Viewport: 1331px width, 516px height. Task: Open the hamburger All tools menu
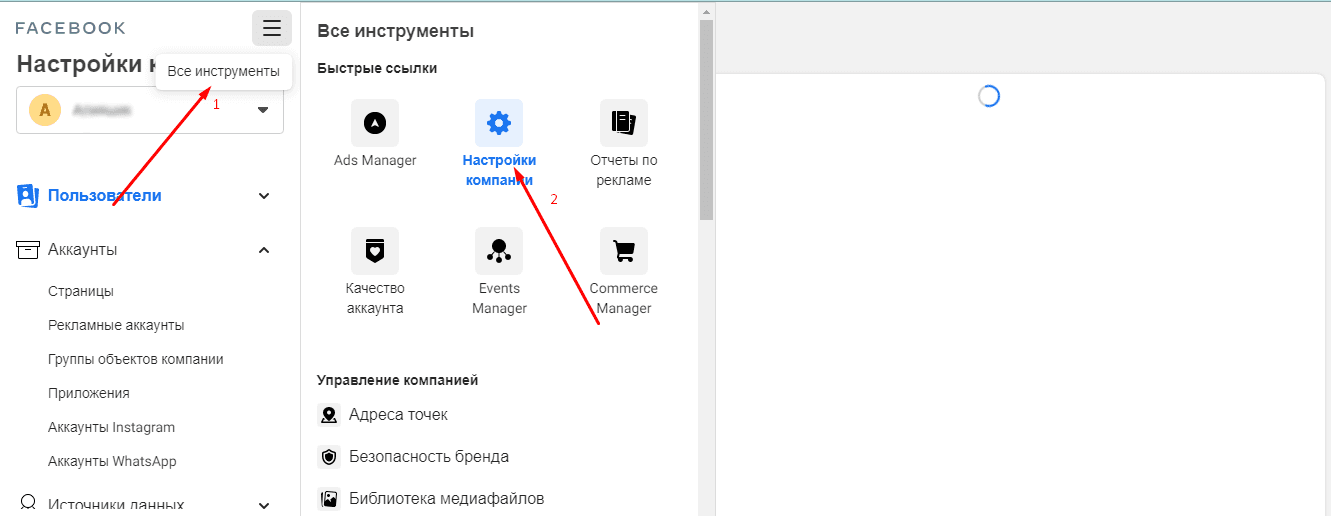(272, 28)
